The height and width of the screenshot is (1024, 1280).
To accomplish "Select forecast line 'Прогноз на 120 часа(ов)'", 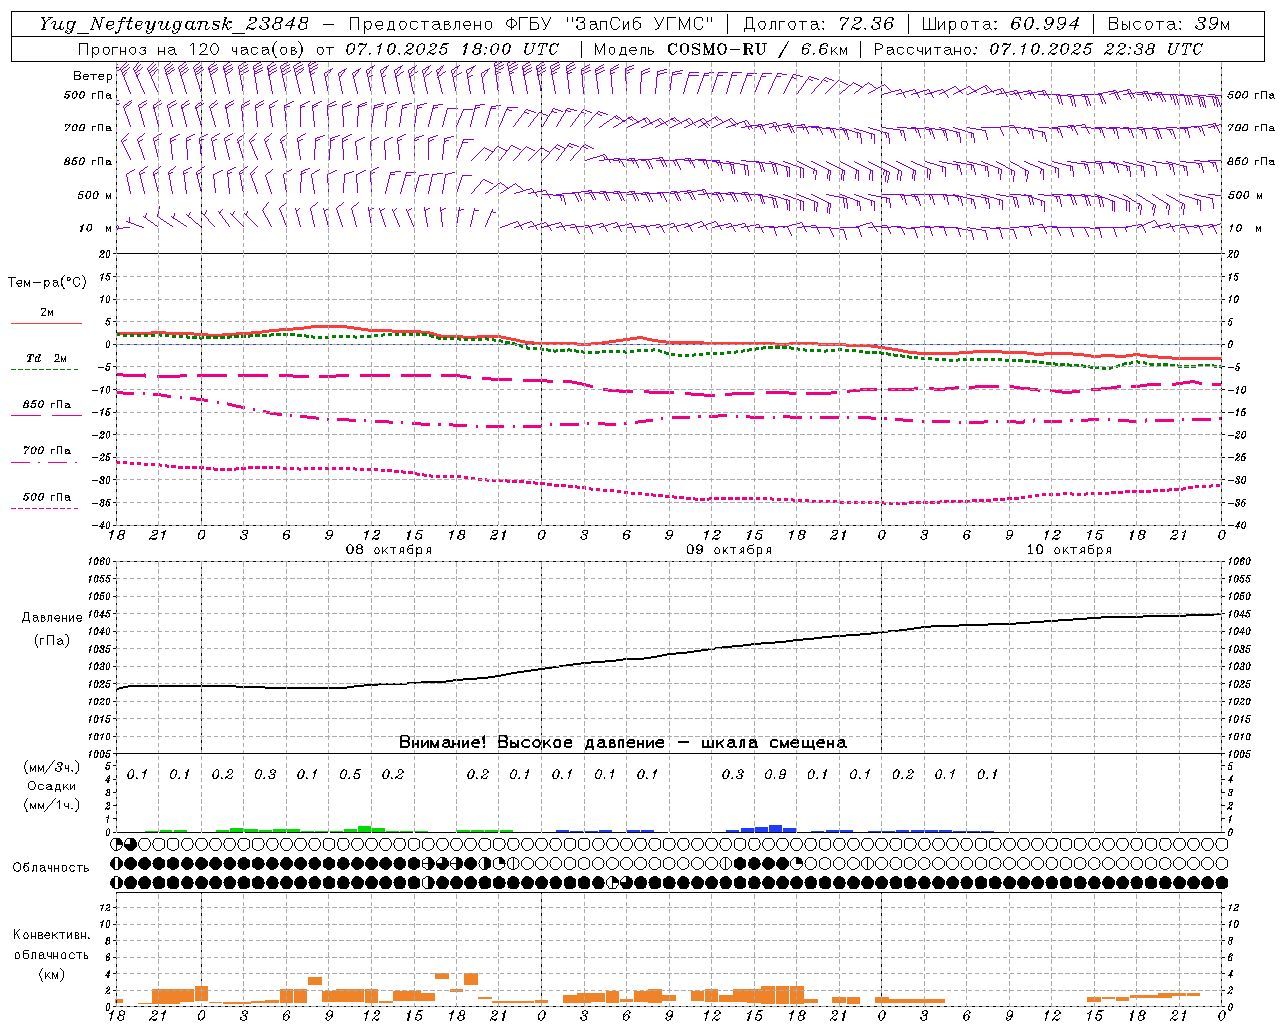I will coord(193,49).
